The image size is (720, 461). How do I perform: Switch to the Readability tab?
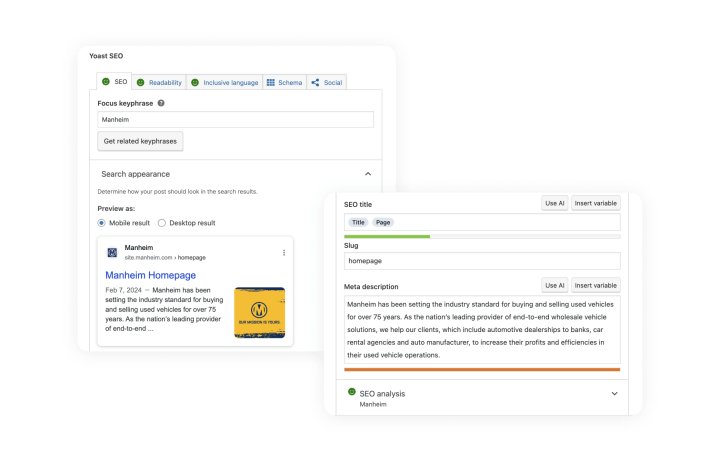tap(159, 83)
